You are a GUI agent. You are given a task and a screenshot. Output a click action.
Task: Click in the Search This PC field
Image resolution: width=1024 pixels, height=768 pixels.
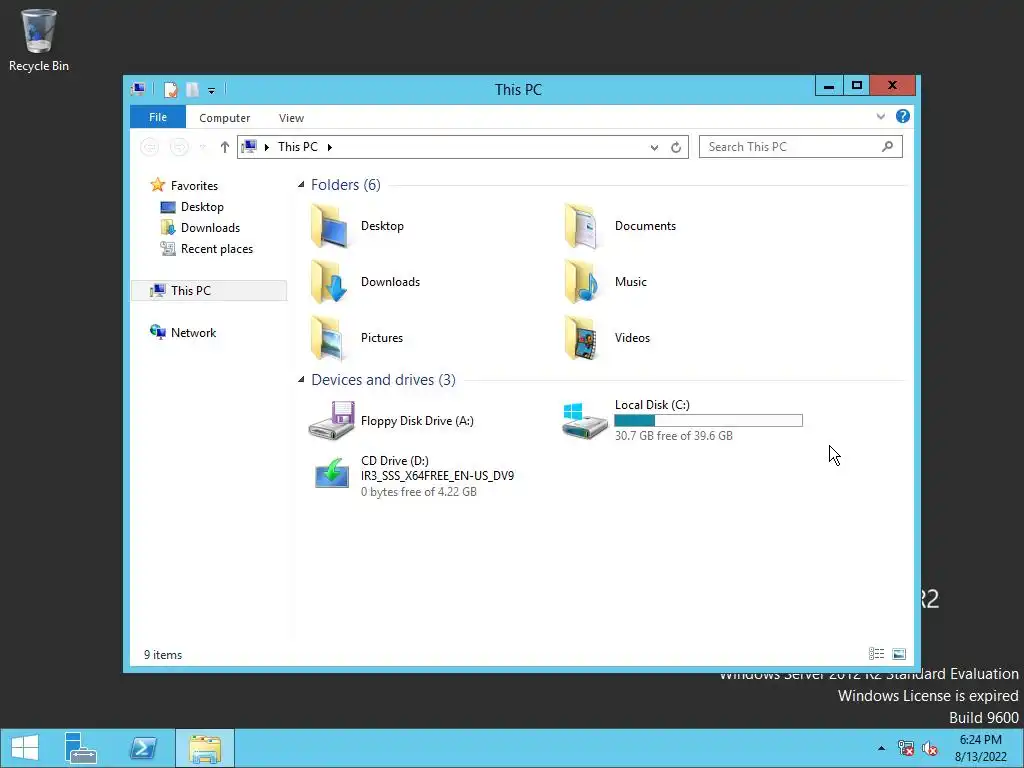pos(801,147)
